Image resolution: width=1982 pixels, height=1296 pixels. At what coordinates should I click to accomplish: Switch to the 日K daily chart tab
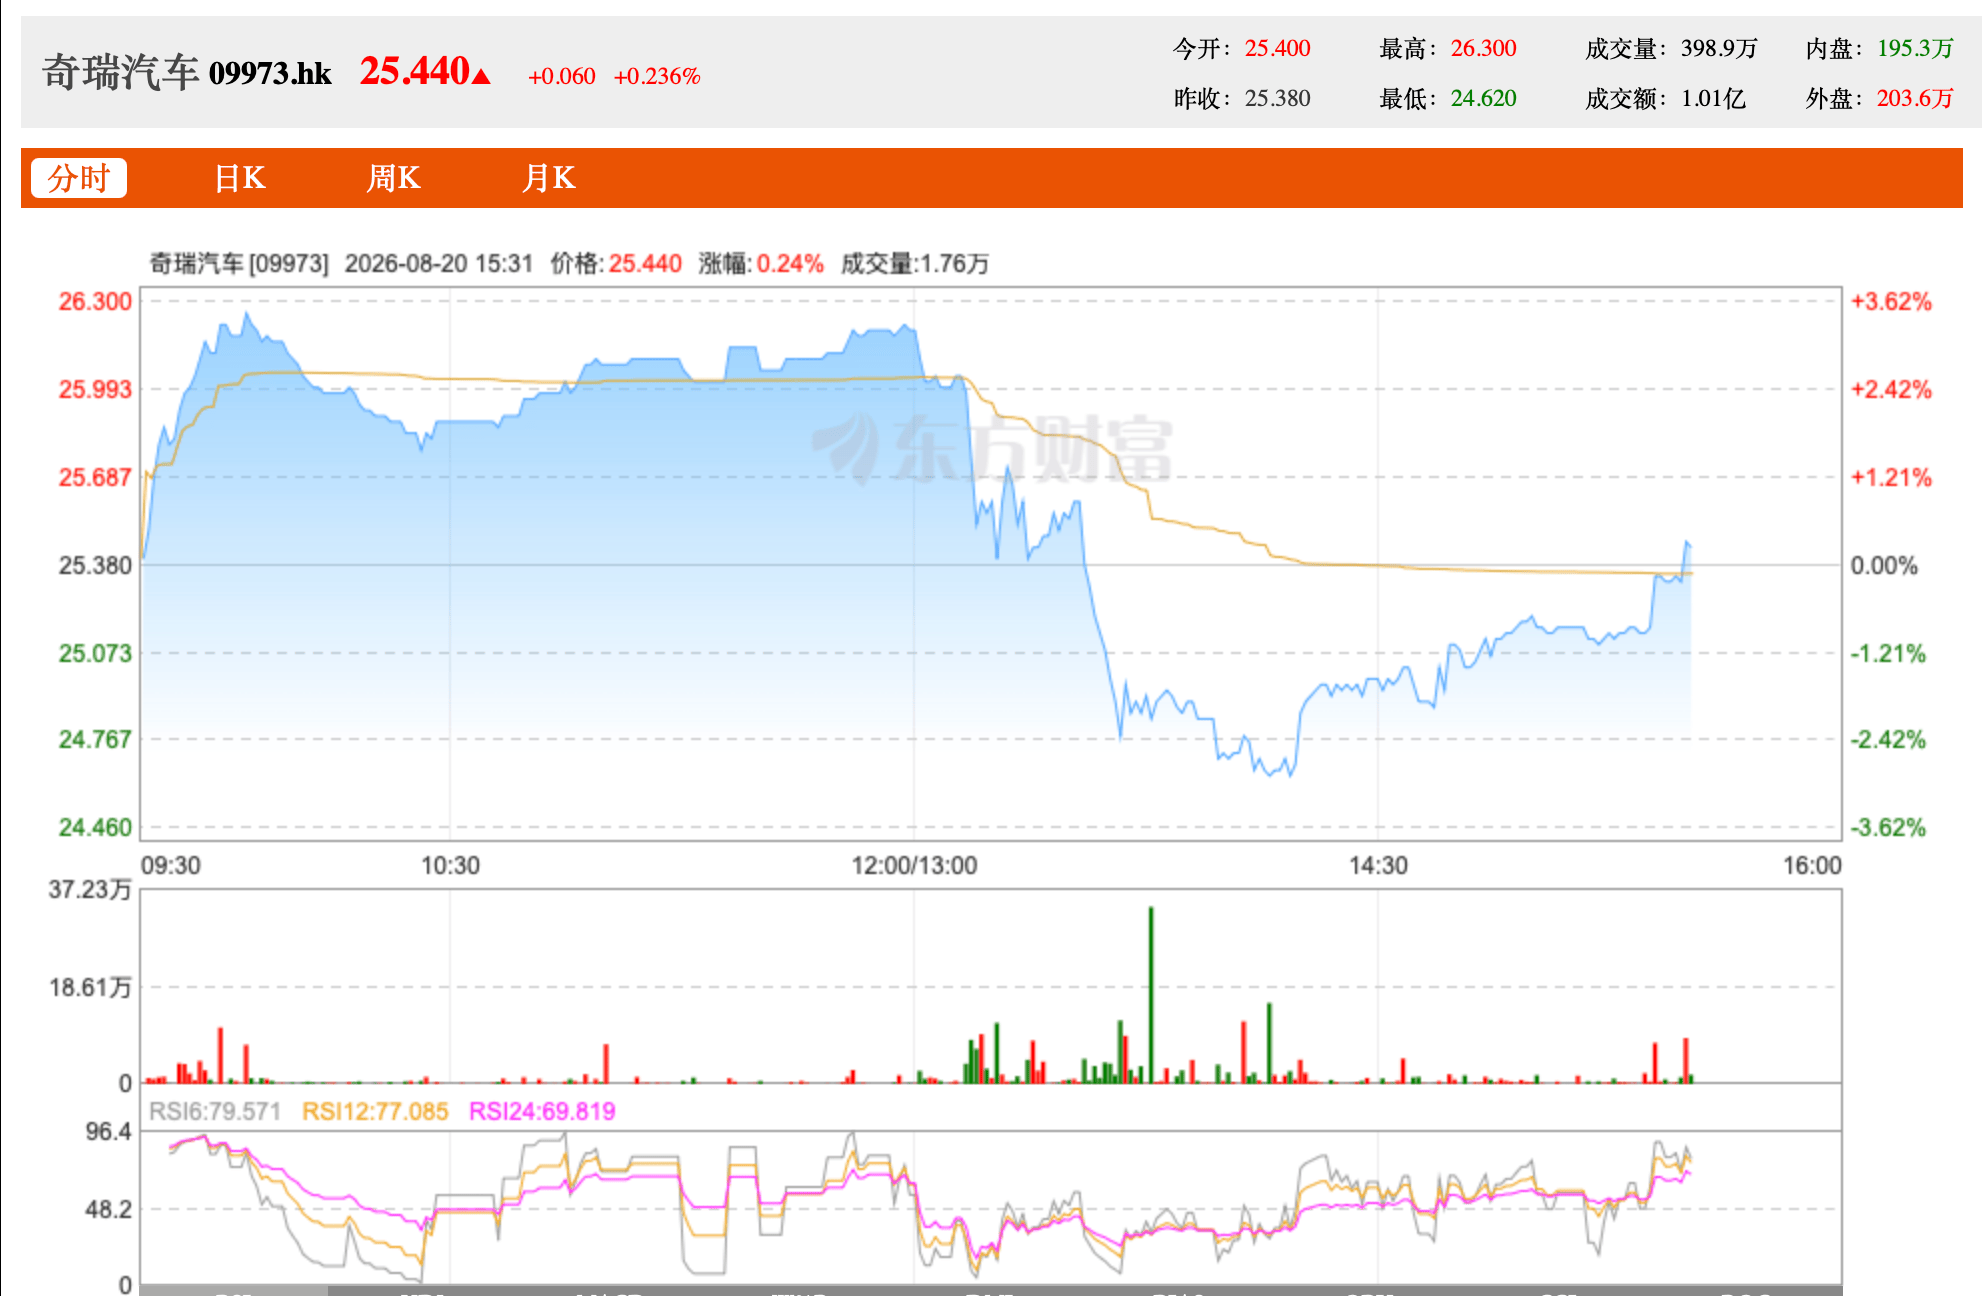tap(240, 178)
